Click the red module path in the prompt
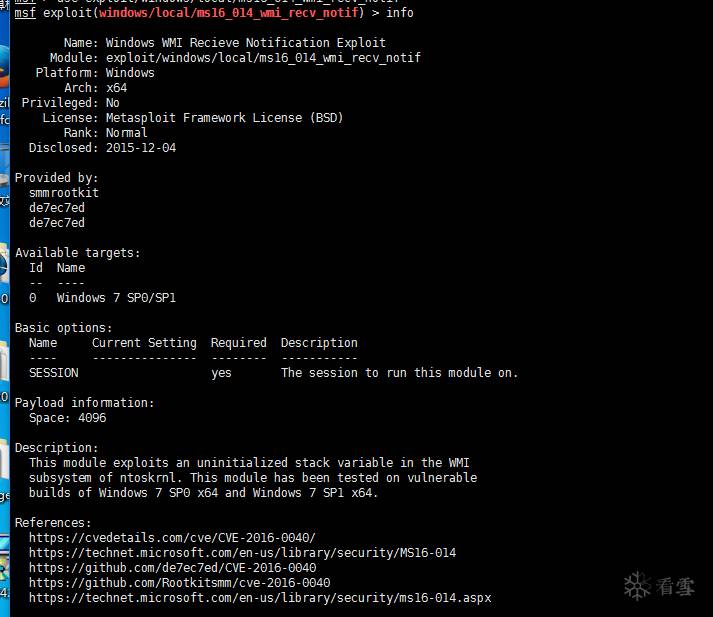Screen dimensions: 713x617 click(229, 13)
